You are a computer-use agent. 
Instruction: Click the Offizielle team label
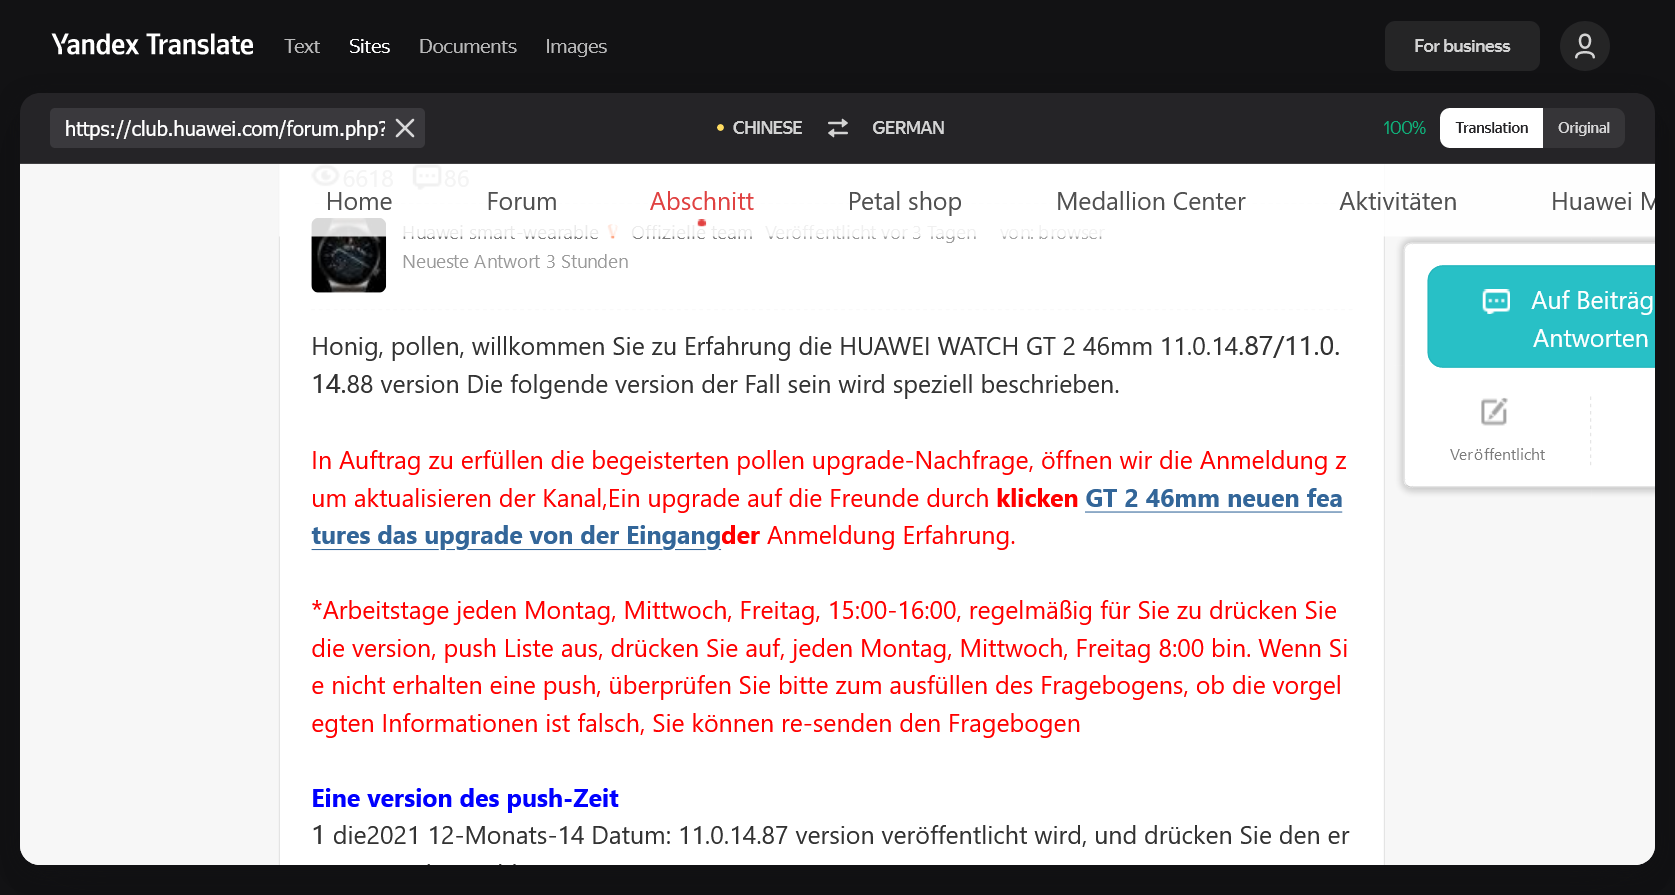(x=691, y=233)
